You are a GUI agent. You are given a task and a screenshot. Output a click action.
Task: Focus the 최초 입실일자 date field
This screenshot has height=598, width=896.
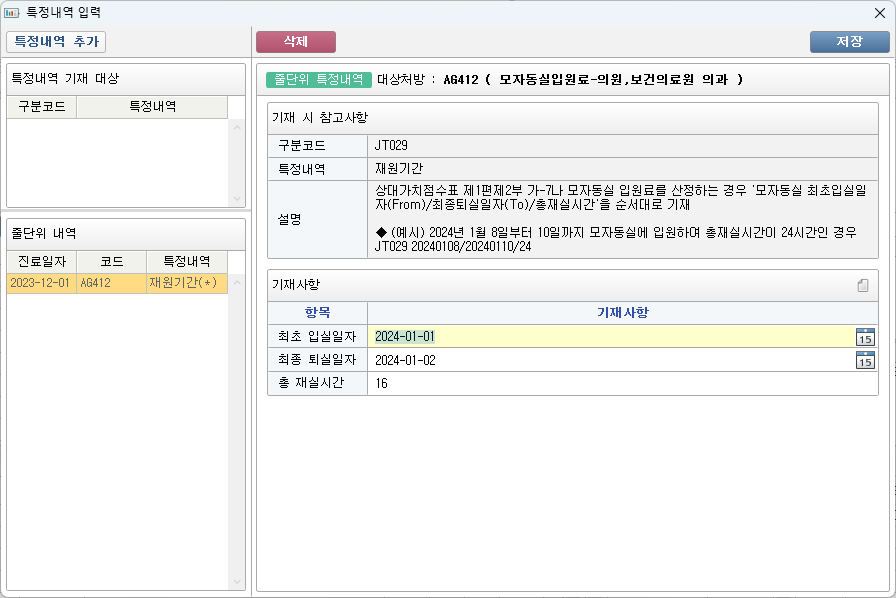pos(610,337)
